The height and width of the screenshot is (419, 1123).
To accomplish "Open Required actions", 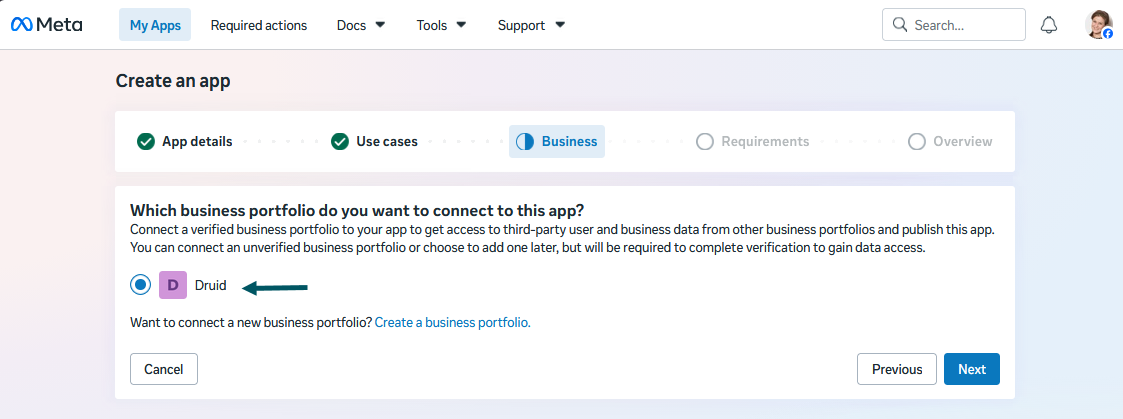I will click(259, 25).
